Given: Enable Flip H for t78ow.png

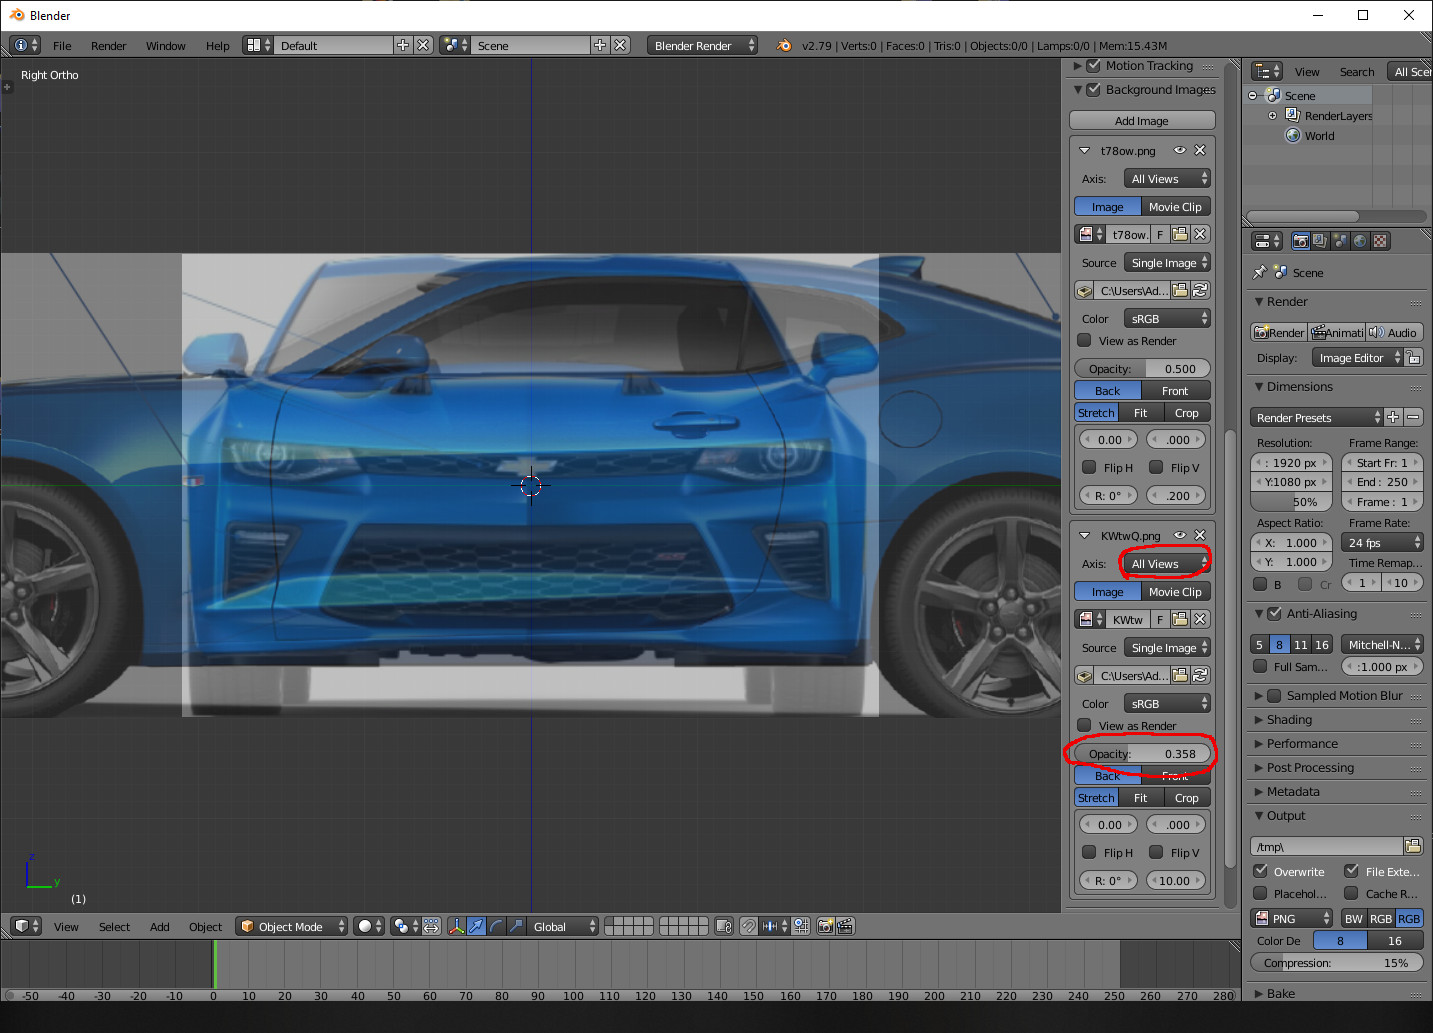Looking at the screenshot, I should click(1089, 467).
